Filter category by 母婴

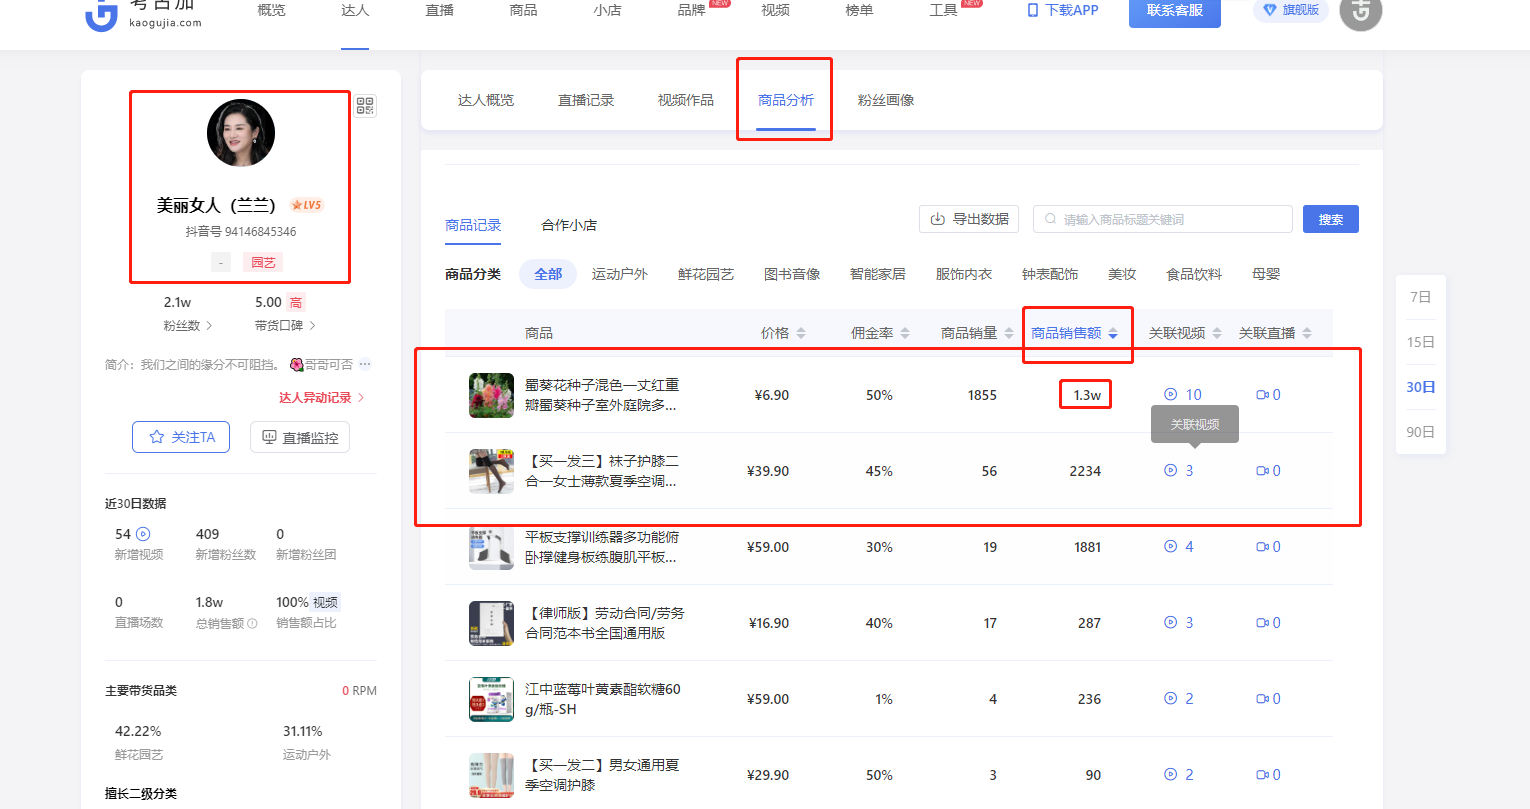point(1266,274)
